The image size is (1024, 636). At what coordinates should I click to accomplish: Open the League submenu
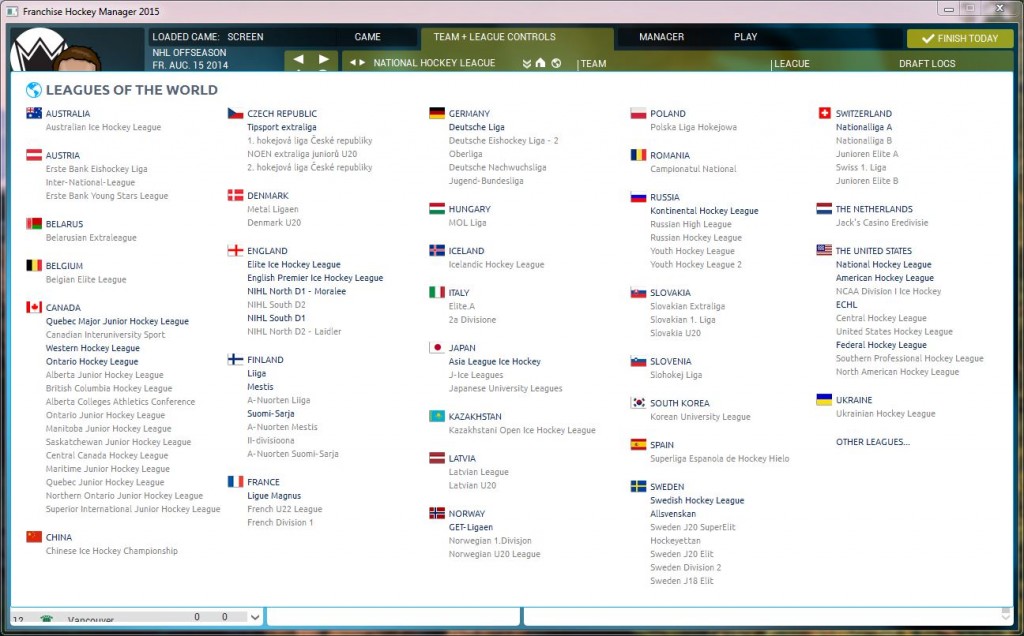(x=791, y=63)
